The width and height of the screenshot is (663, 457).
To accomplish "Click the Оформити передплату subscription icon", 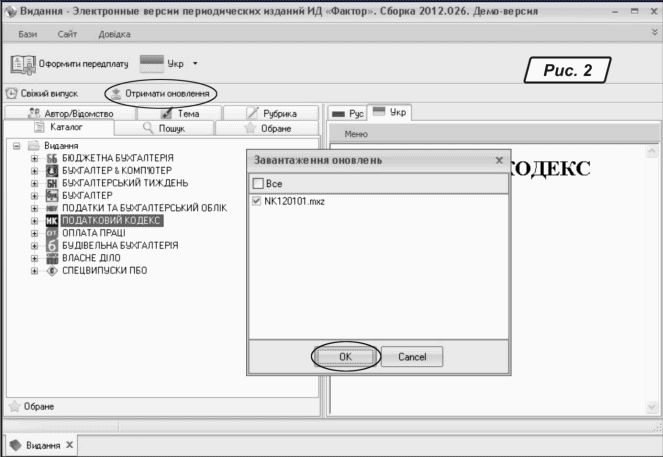I will pyautogui.click(x=22, y=64).
